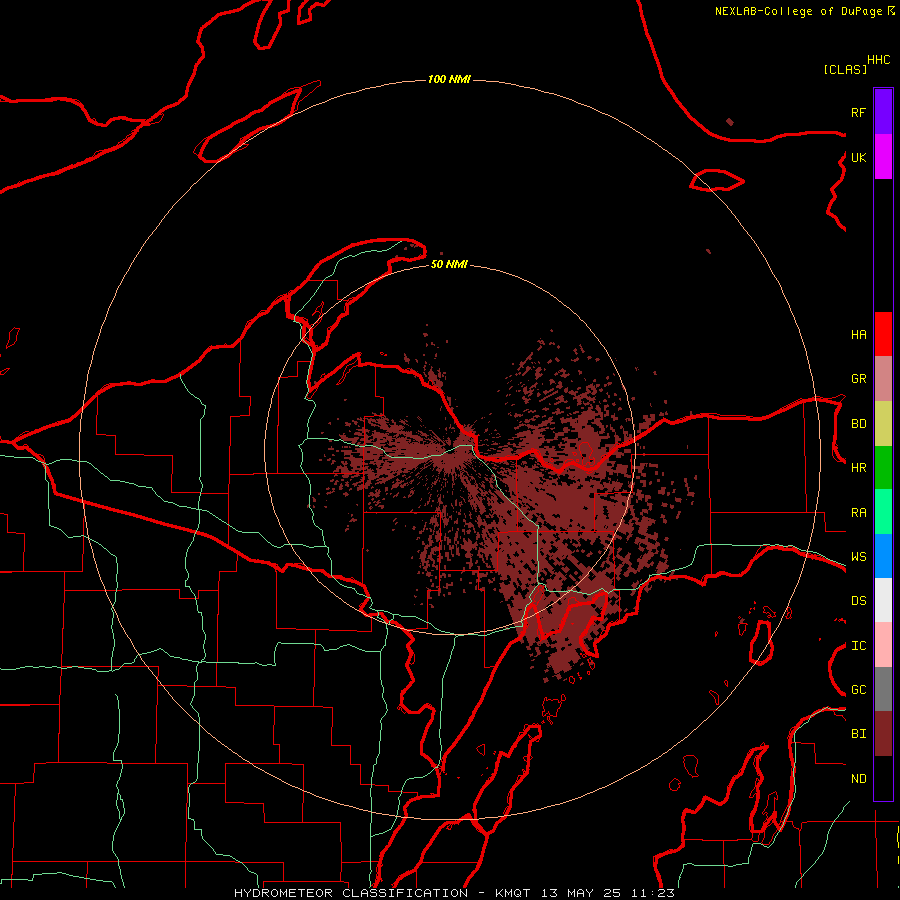900x900 pixels.
Task: Click the ND legend label
Action: pos(858,779)
